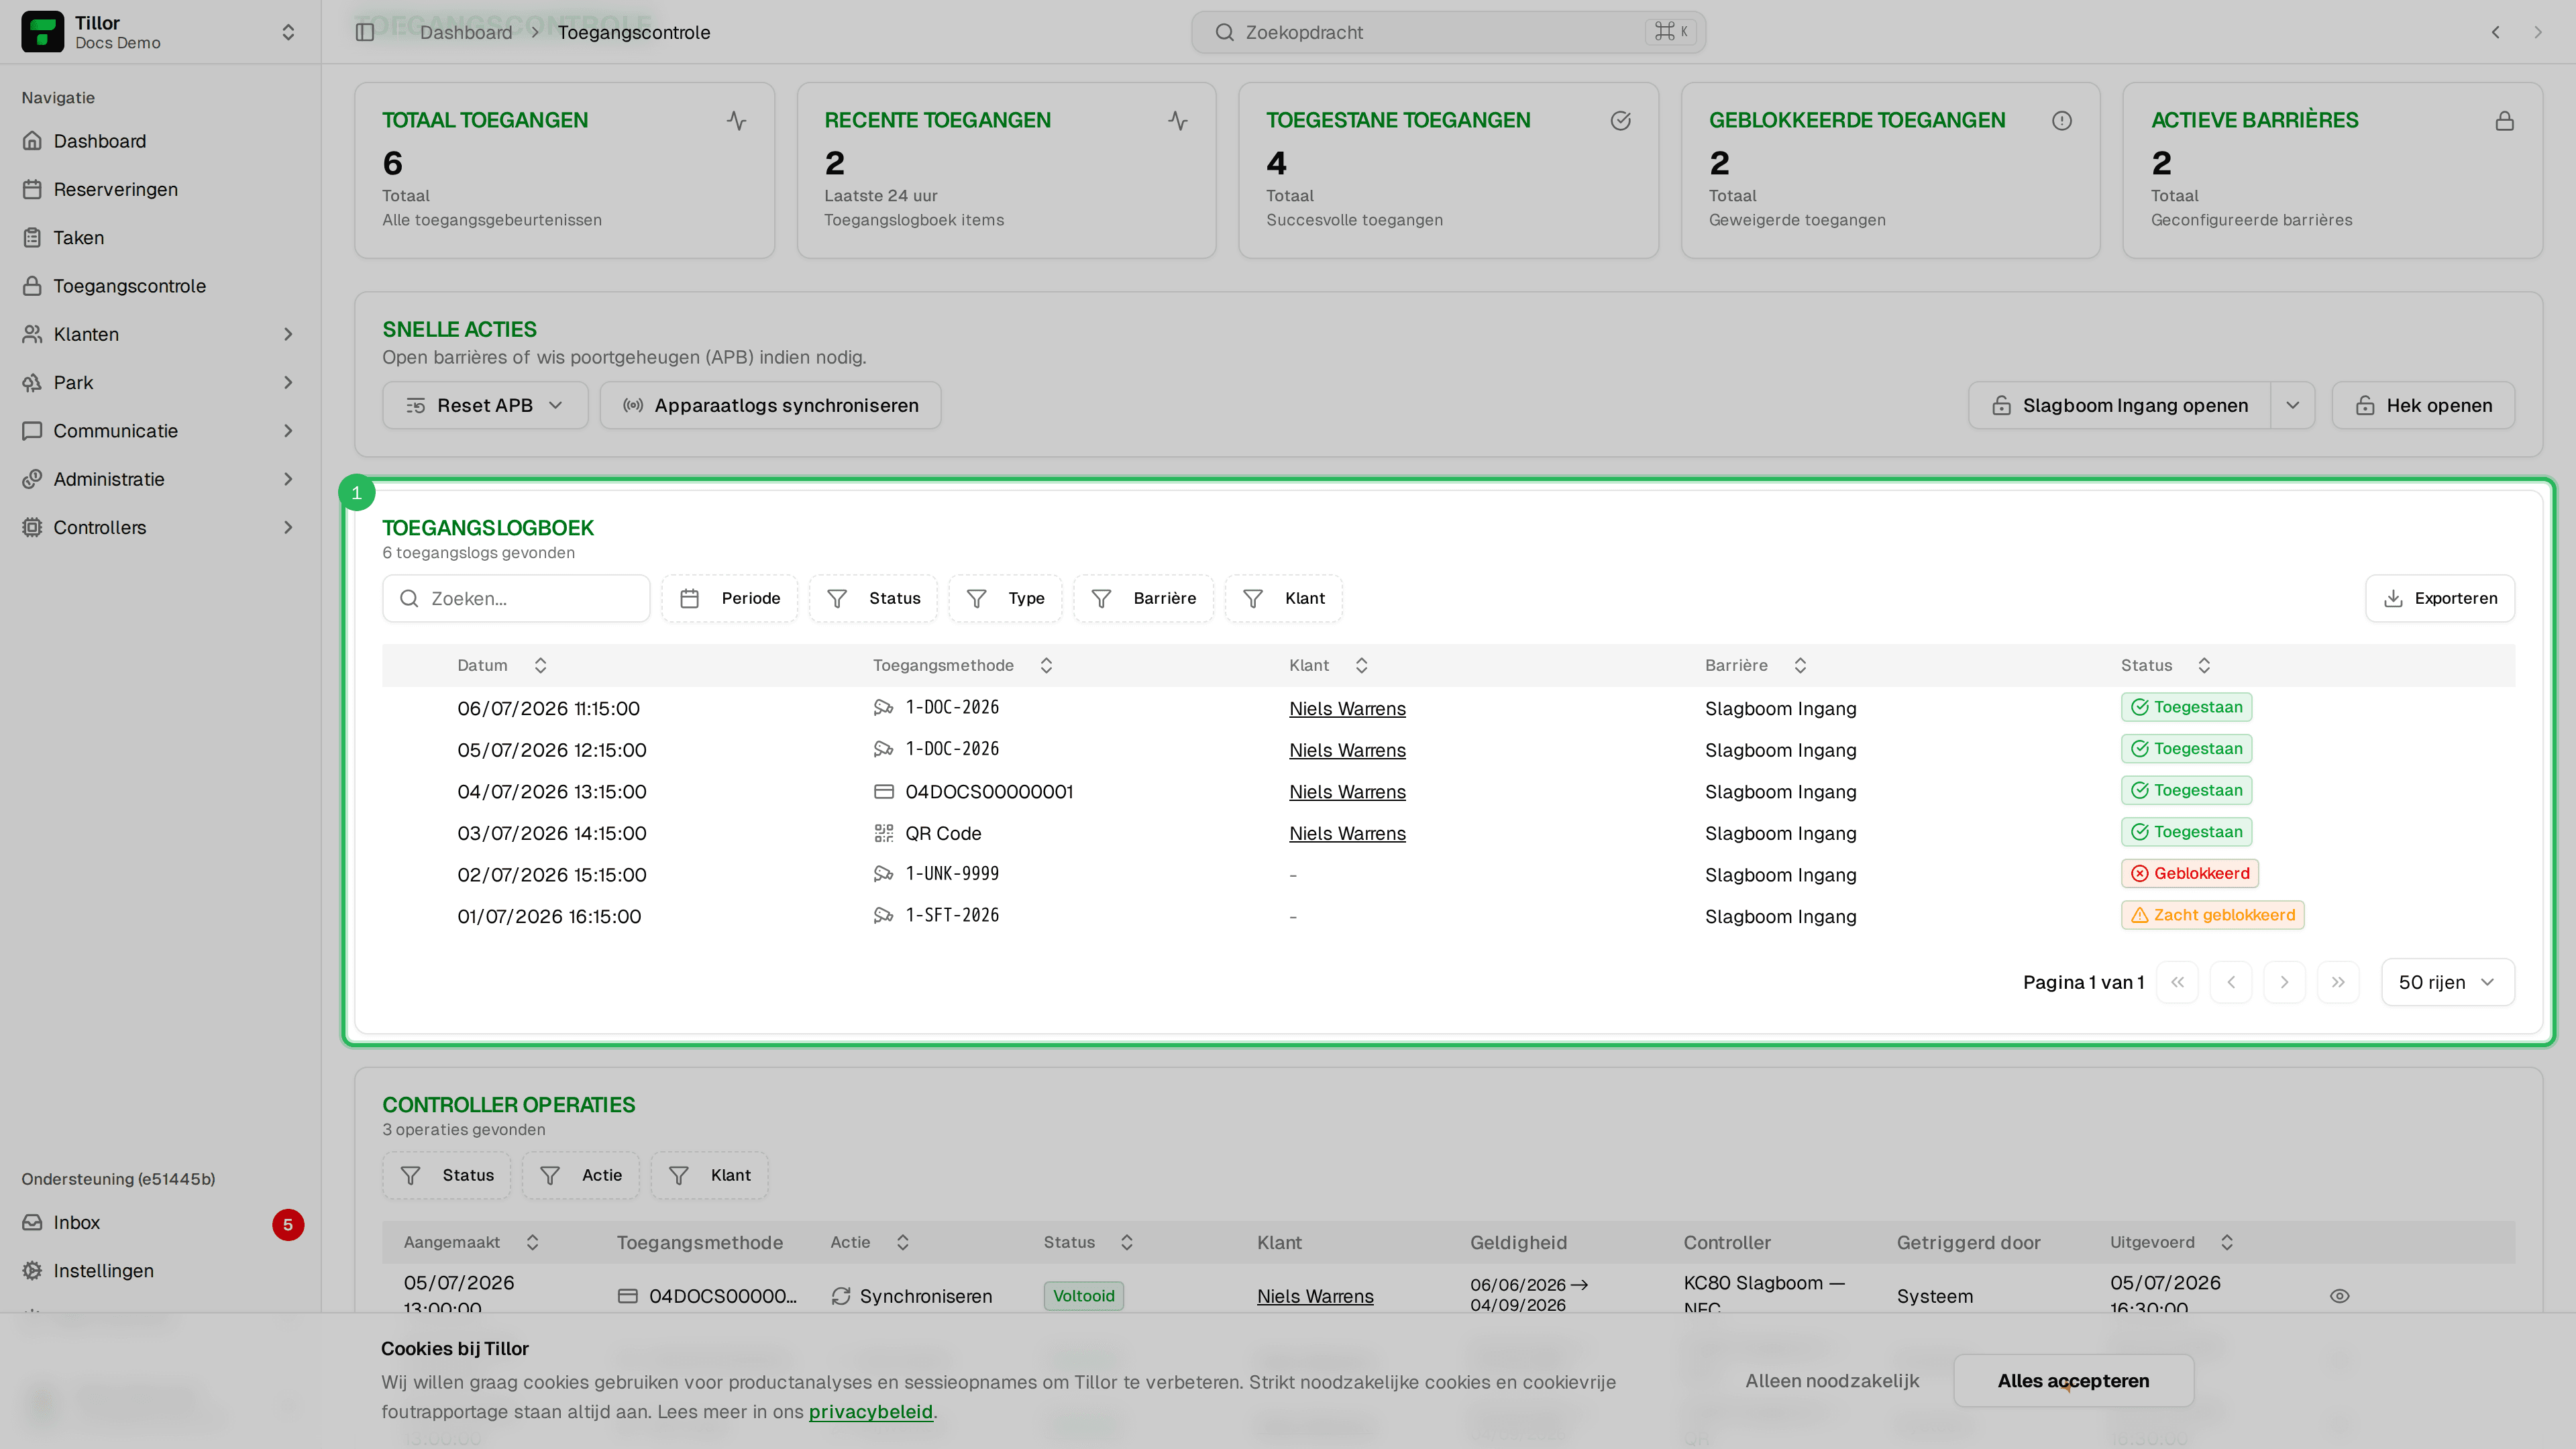Open the dropdown arrow next to Slagboom Ingang openen
Viewport: 2576px width, 1449px height.
[2293, 405]
